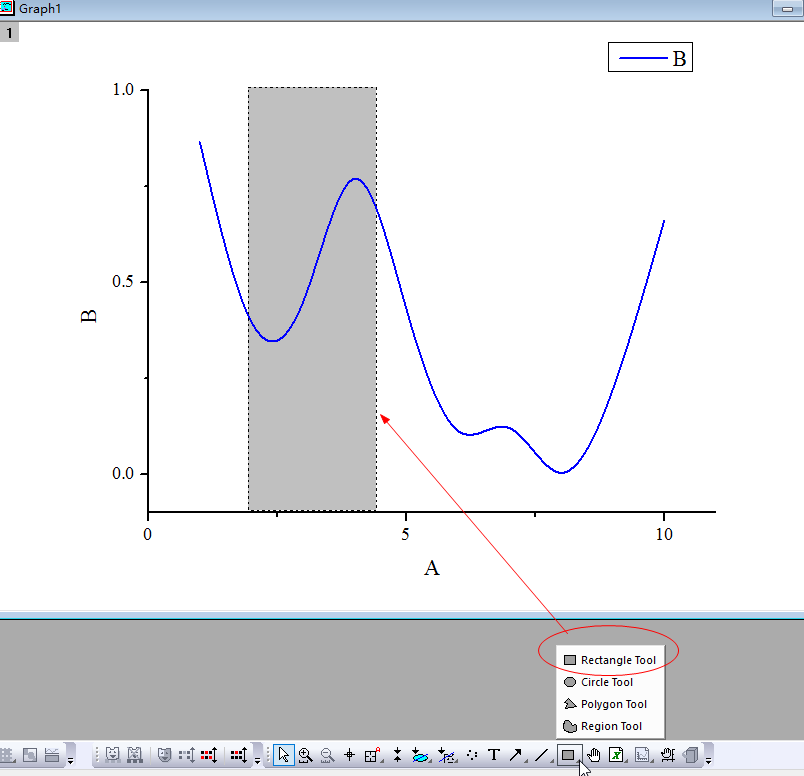Click the gray Hide/Show masked points icon
Image resolution: width=804 pixels, height=776 pixels.
coord(187,755)
